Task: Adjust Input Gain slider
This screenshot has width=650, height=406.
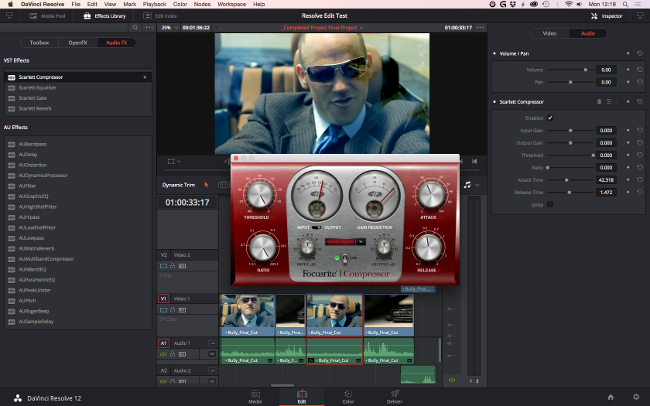Action: click(x=570, y=130)
